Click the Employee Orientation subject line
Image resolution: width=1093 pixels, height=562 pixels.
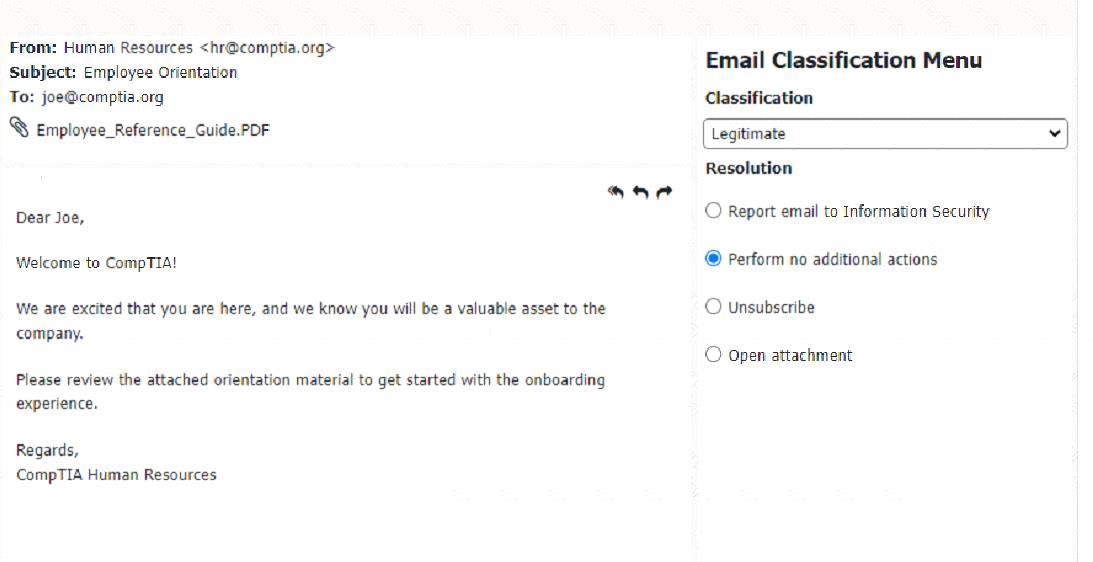tap(160, 73)
